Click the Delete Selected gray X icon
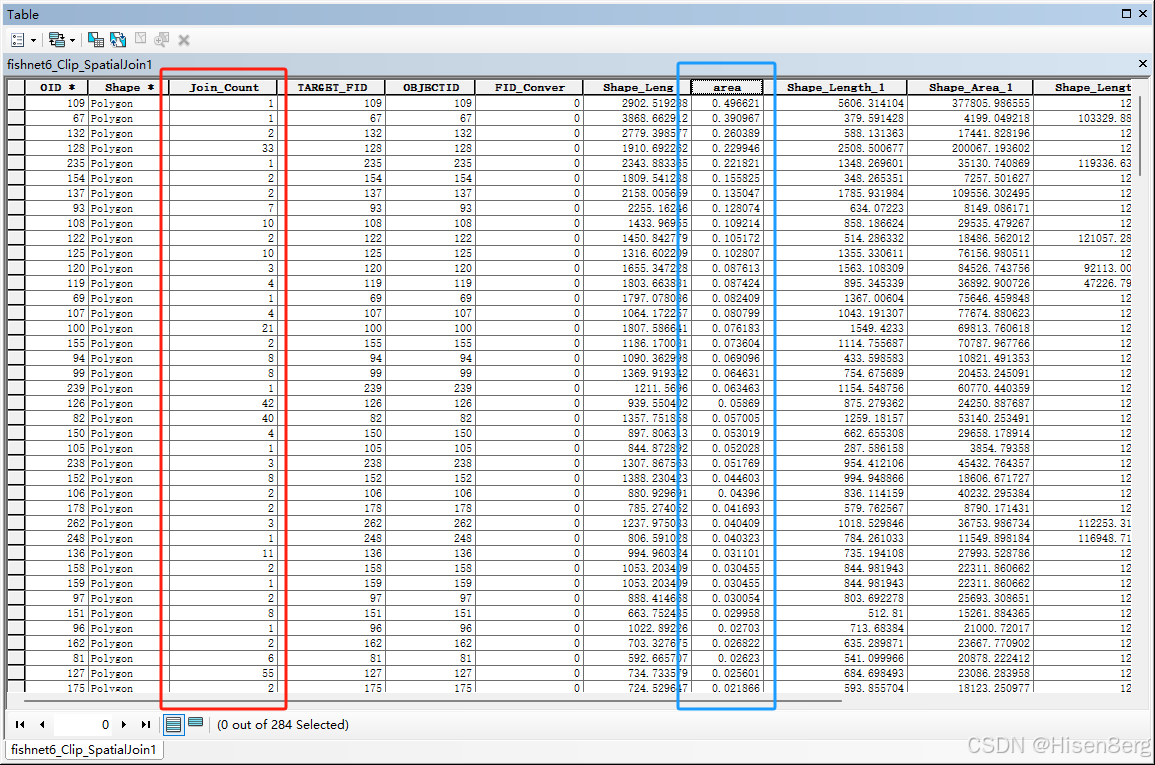 [184, 40]
